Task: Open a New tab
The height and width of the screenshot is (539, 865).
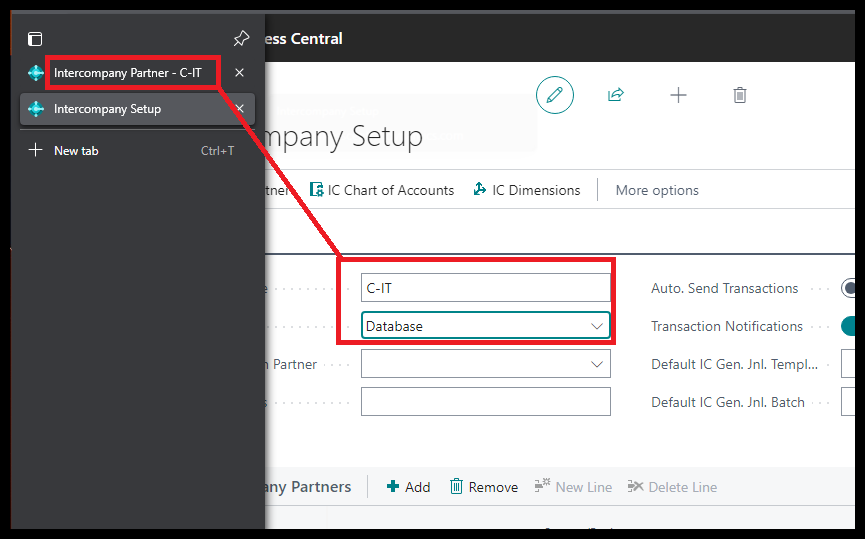Action: click(x=76, y=151)
